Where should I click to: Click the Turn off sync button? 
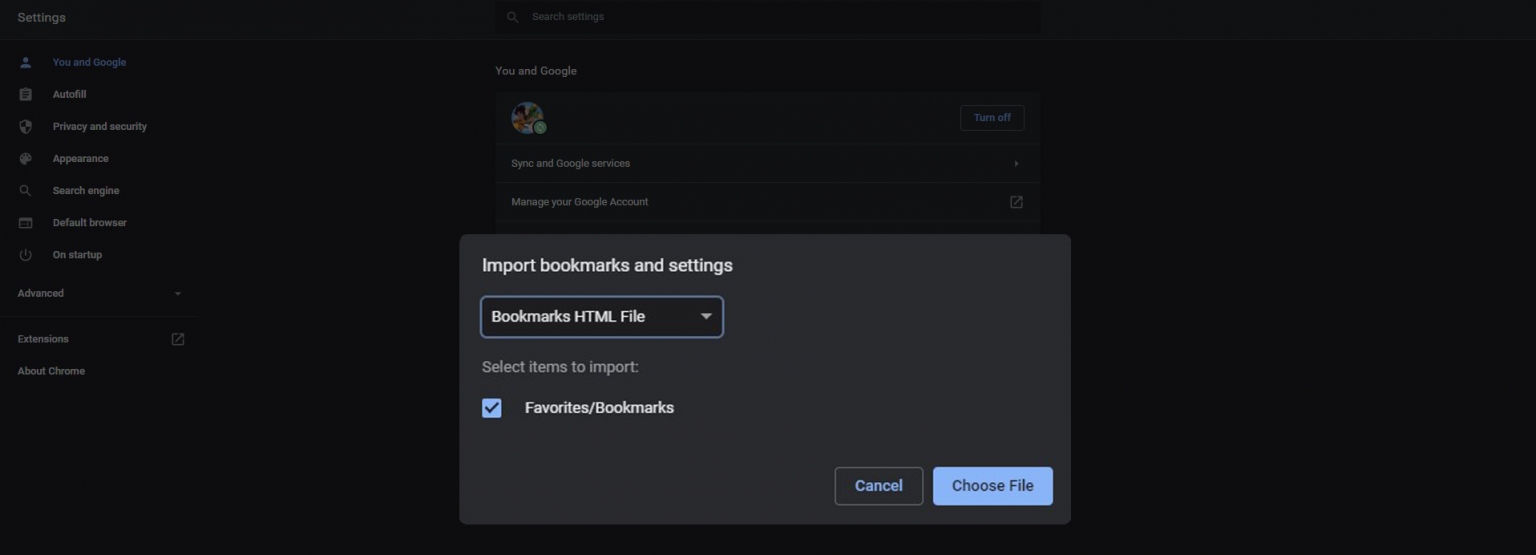coord(992,118)
